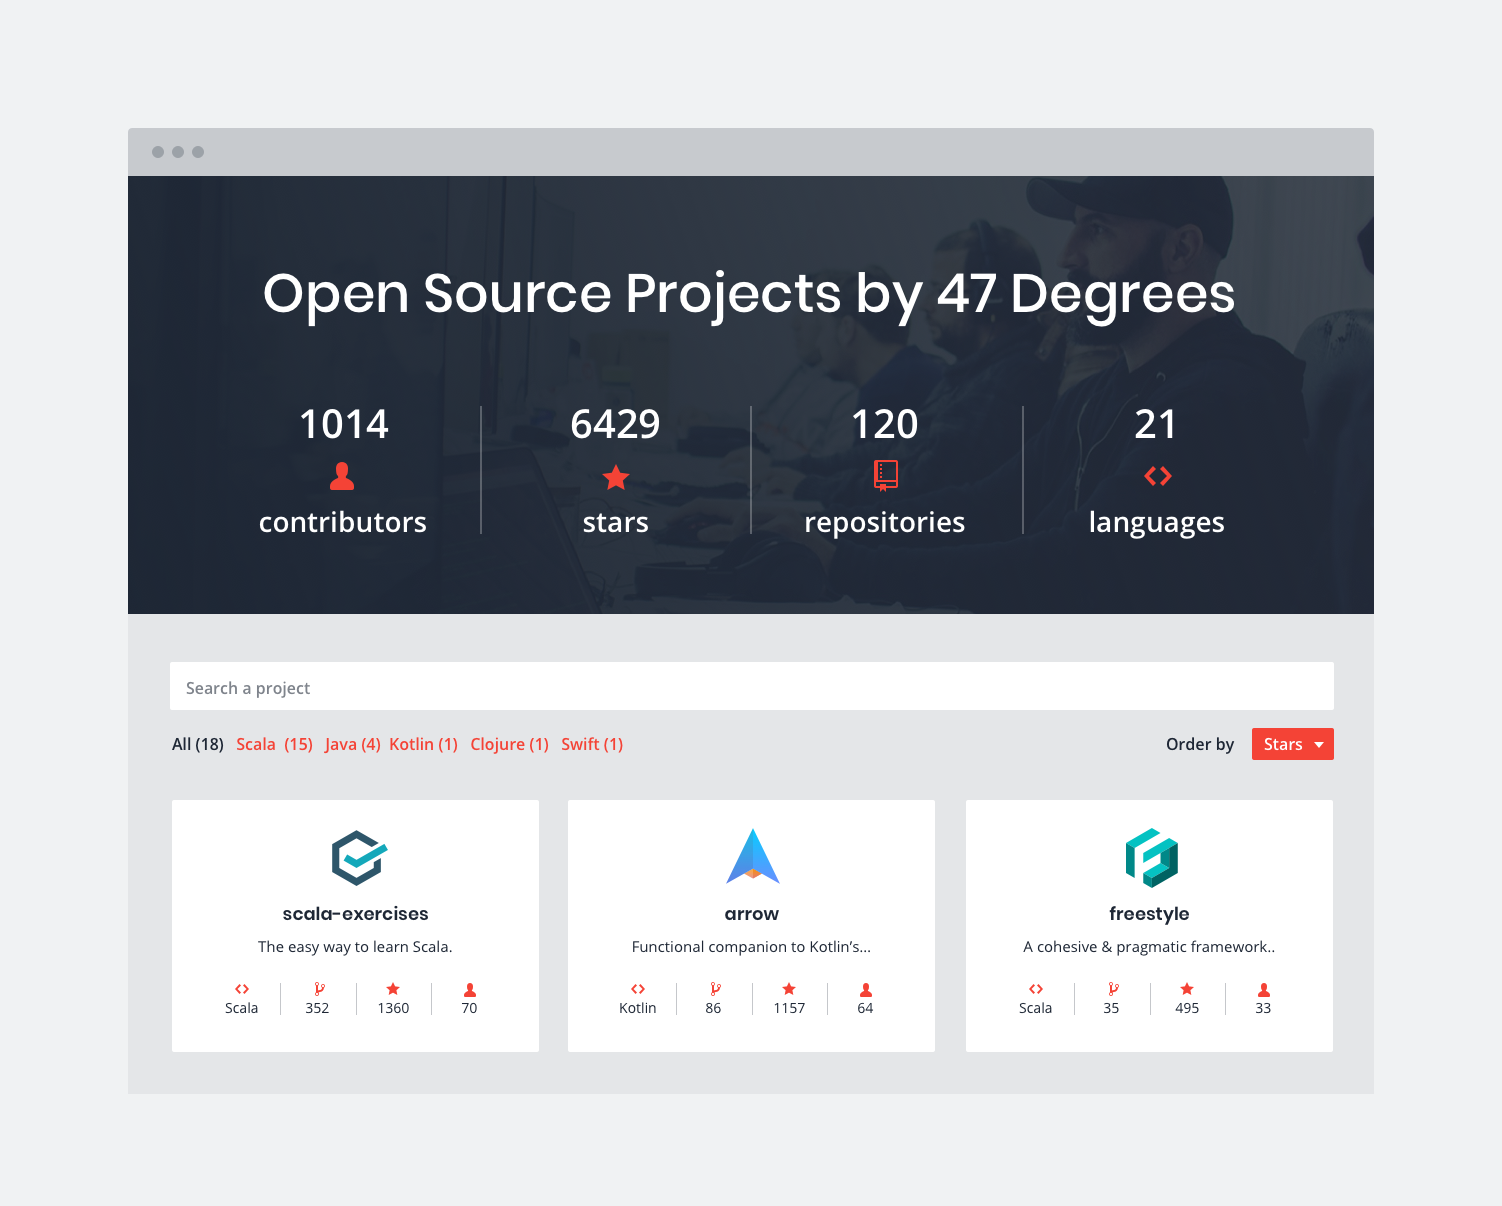Click the contributors icon on freestyle card

click(x=1263, y=990)
